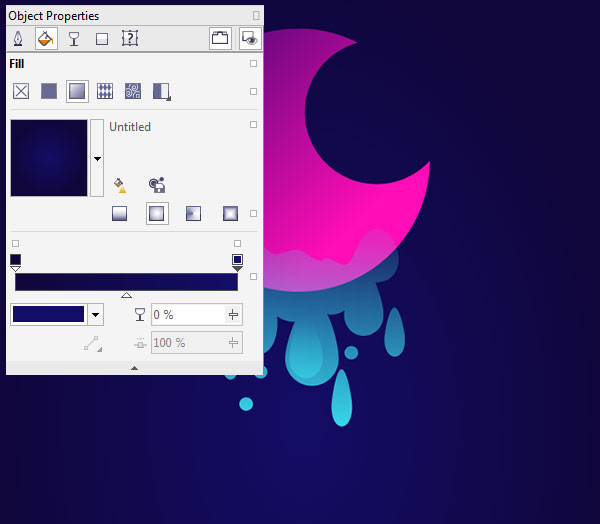This screenshot has height=524, width=600.
Task: Open the Outline properties tab (pen nib)
Action: 18,38
